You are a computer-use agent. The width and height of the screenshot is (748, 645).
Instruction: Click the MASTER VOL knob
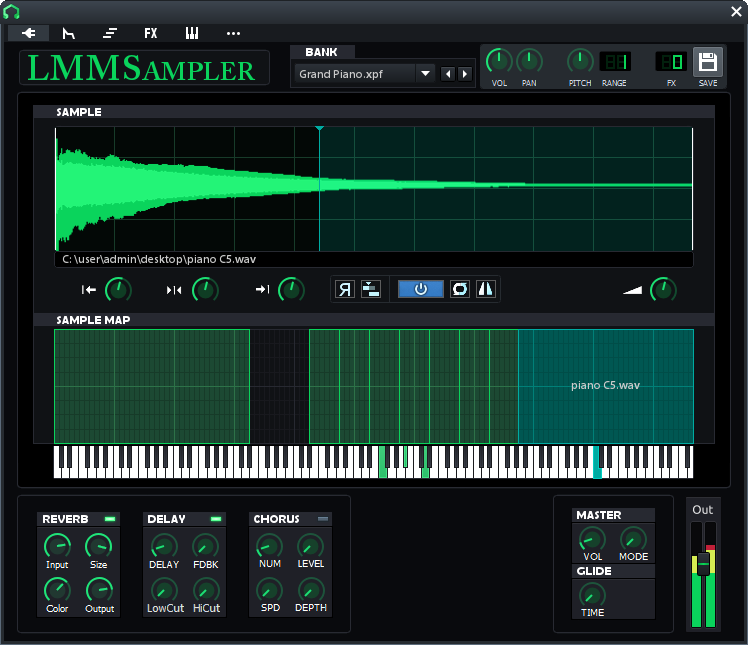tap(592, 539)
